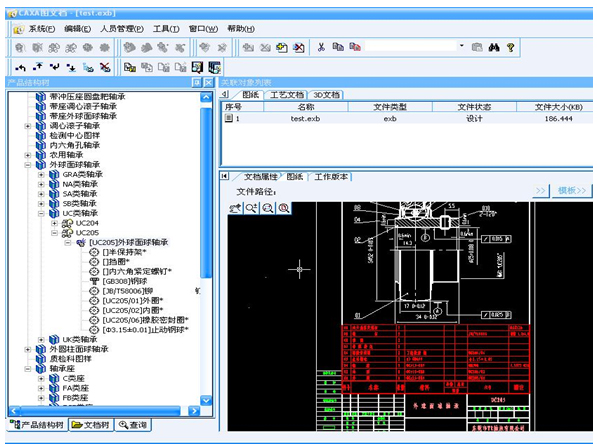Expand the 调心滚子轴承 tree node
Image resolution: width=597 pixels, height=447 pixels.
pyautogui.click(x=27, y=126)
